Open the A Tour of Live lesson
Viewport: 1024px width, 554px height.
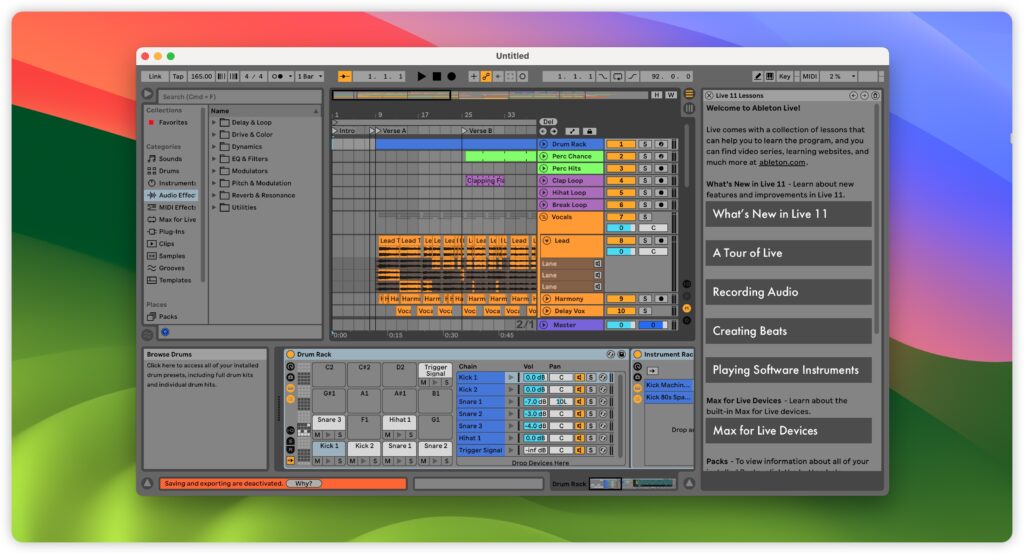tap(788, 253)
